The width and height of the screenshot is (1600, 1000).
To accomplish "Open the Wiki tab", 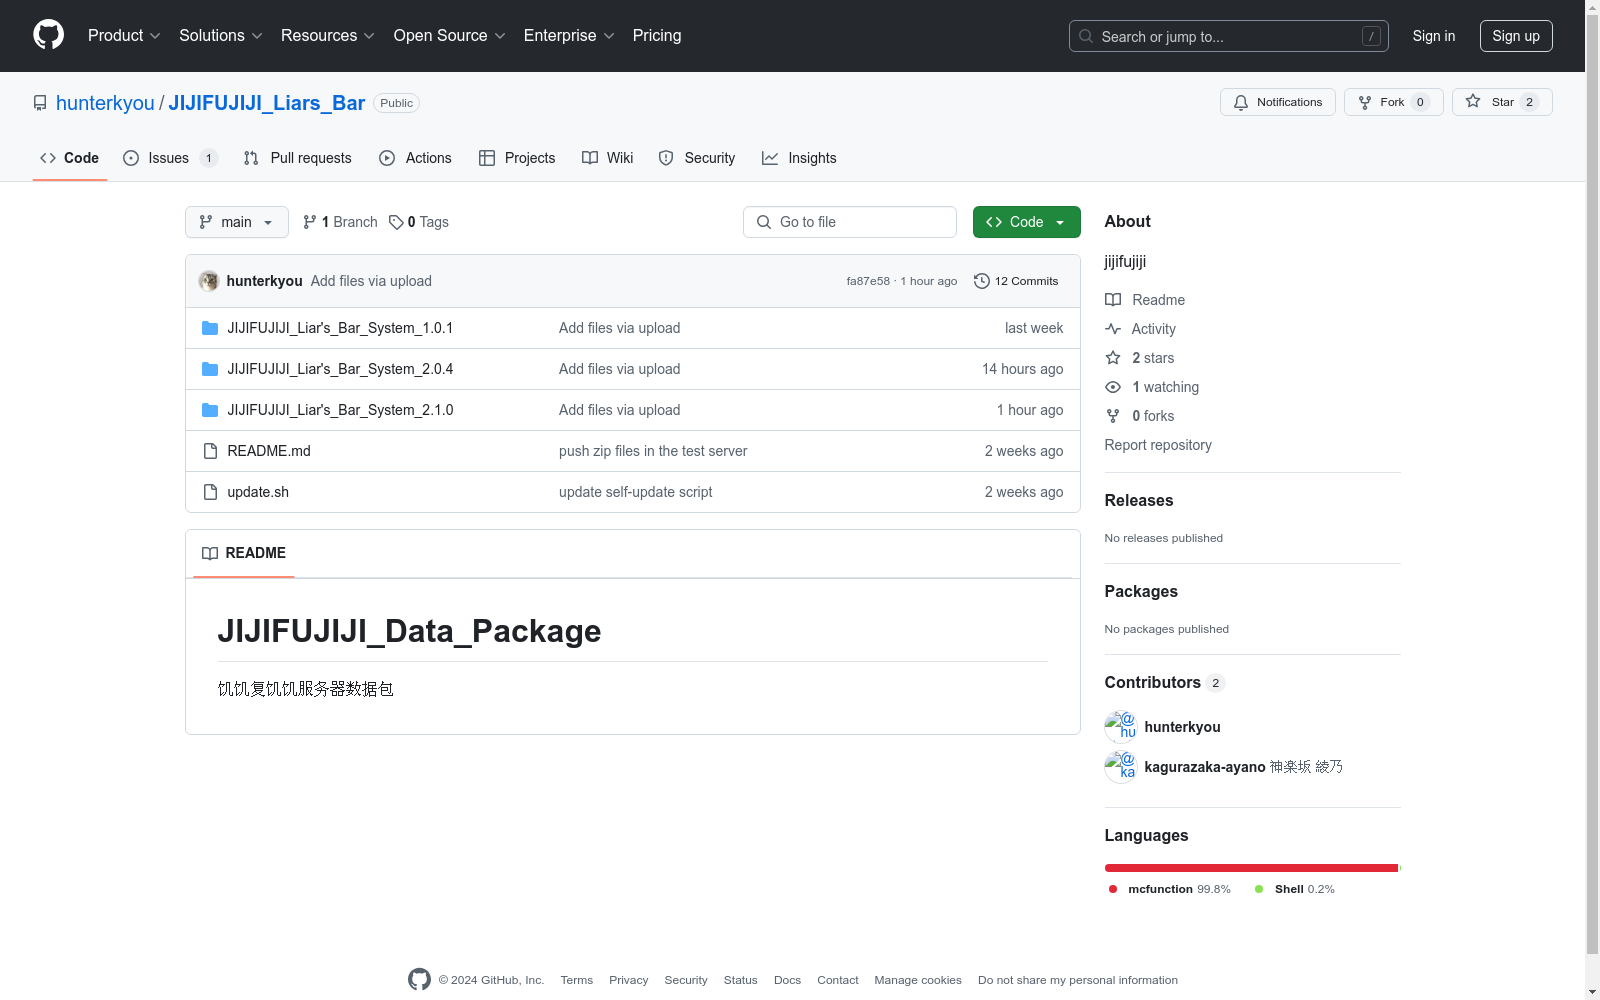I will 607,158.
